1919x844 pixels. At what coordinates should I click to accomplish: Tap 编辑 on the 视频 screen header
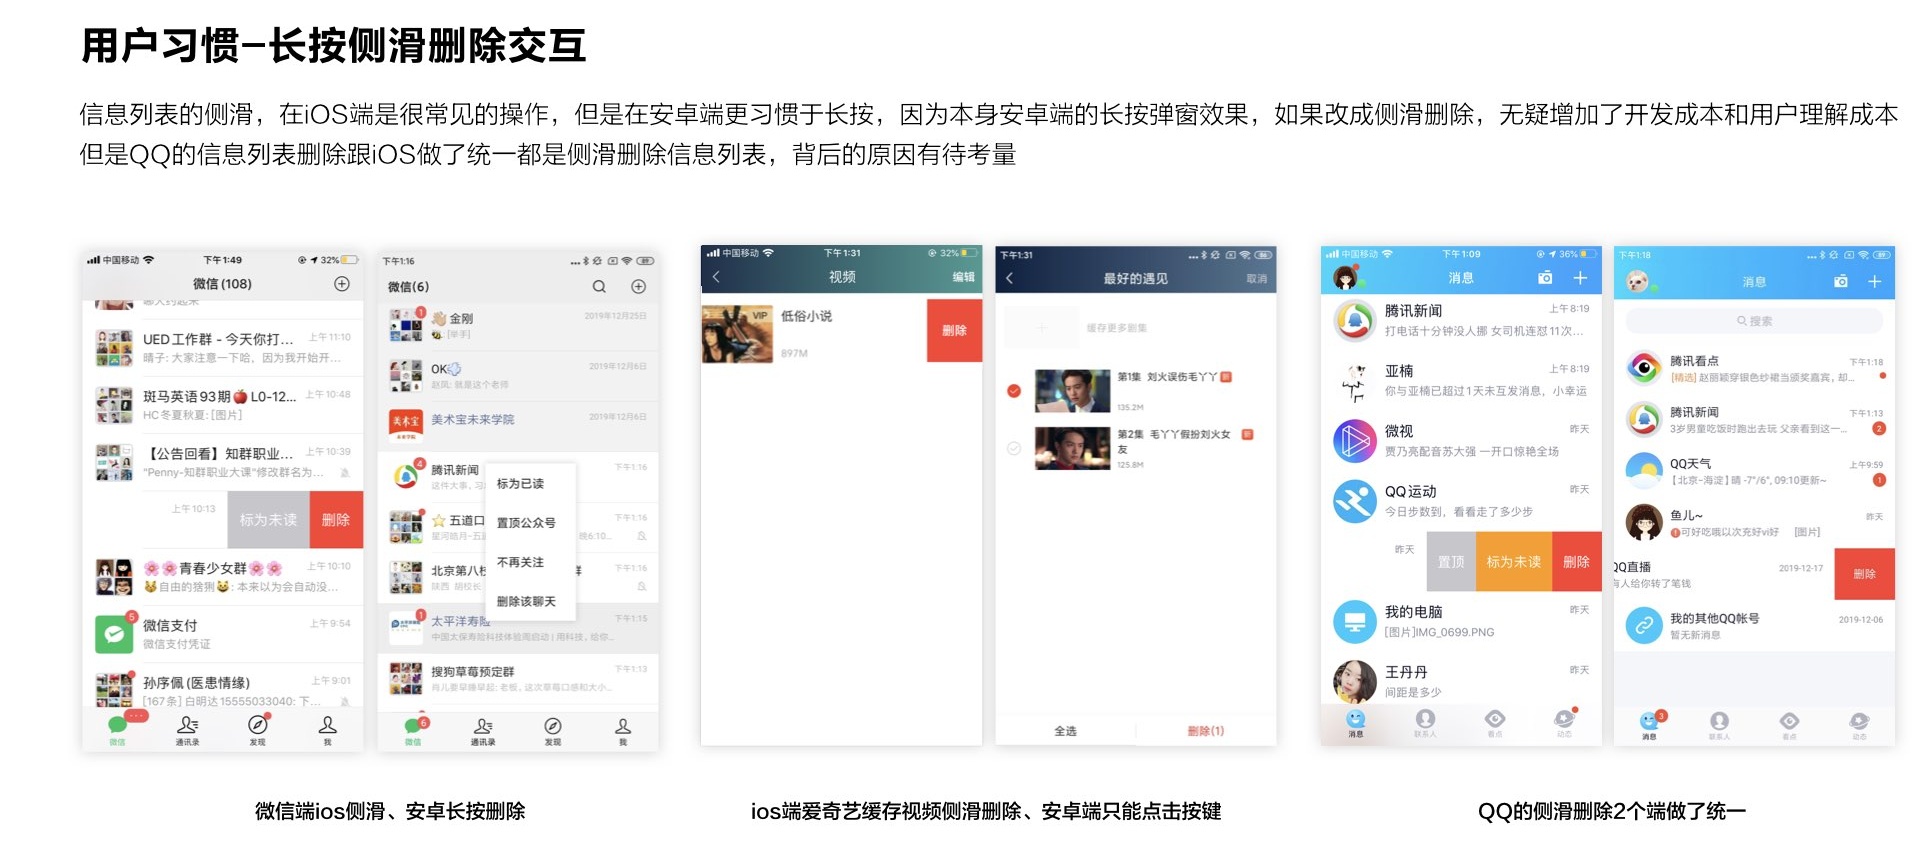coord(963,277)
